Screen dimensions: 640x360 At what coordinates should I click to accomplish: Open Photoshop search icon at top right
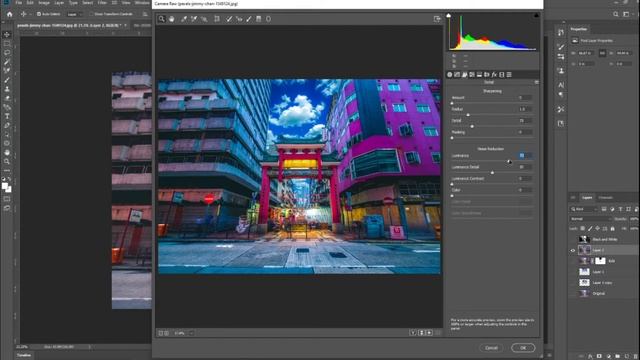pyautogui.click(x=616, y=14)
